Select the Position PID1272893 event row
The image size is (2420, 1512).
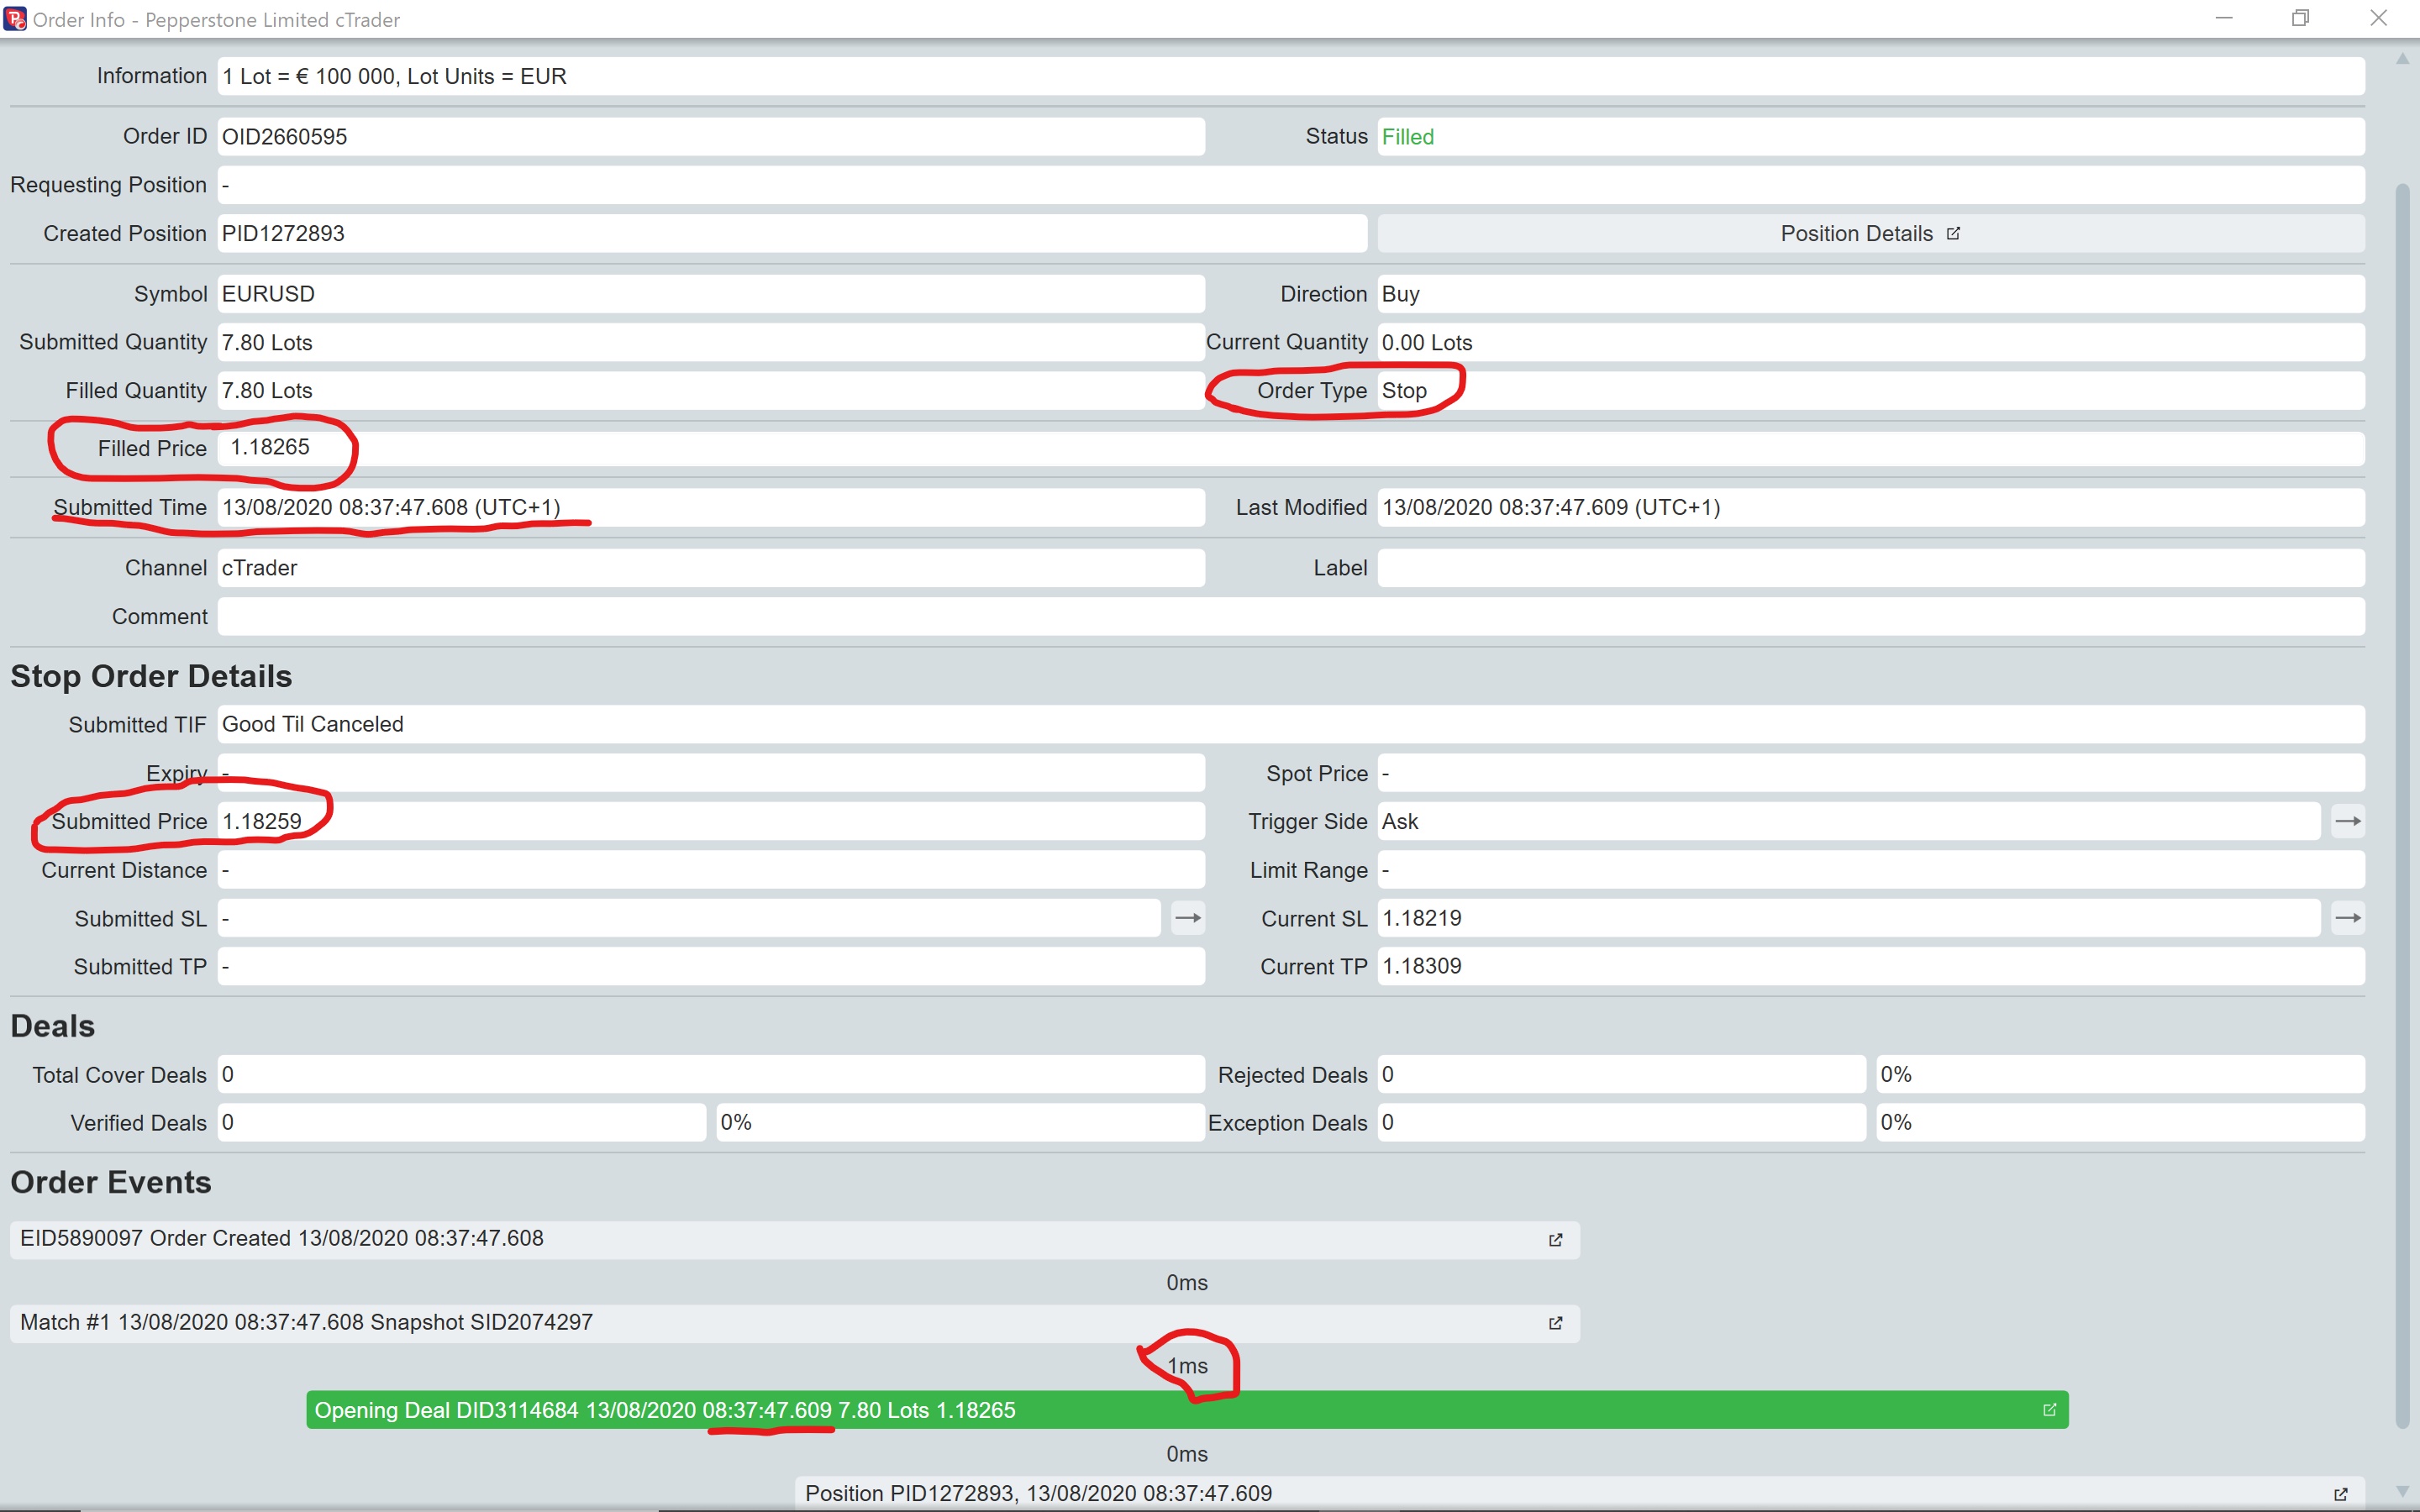point(1580,1494)
